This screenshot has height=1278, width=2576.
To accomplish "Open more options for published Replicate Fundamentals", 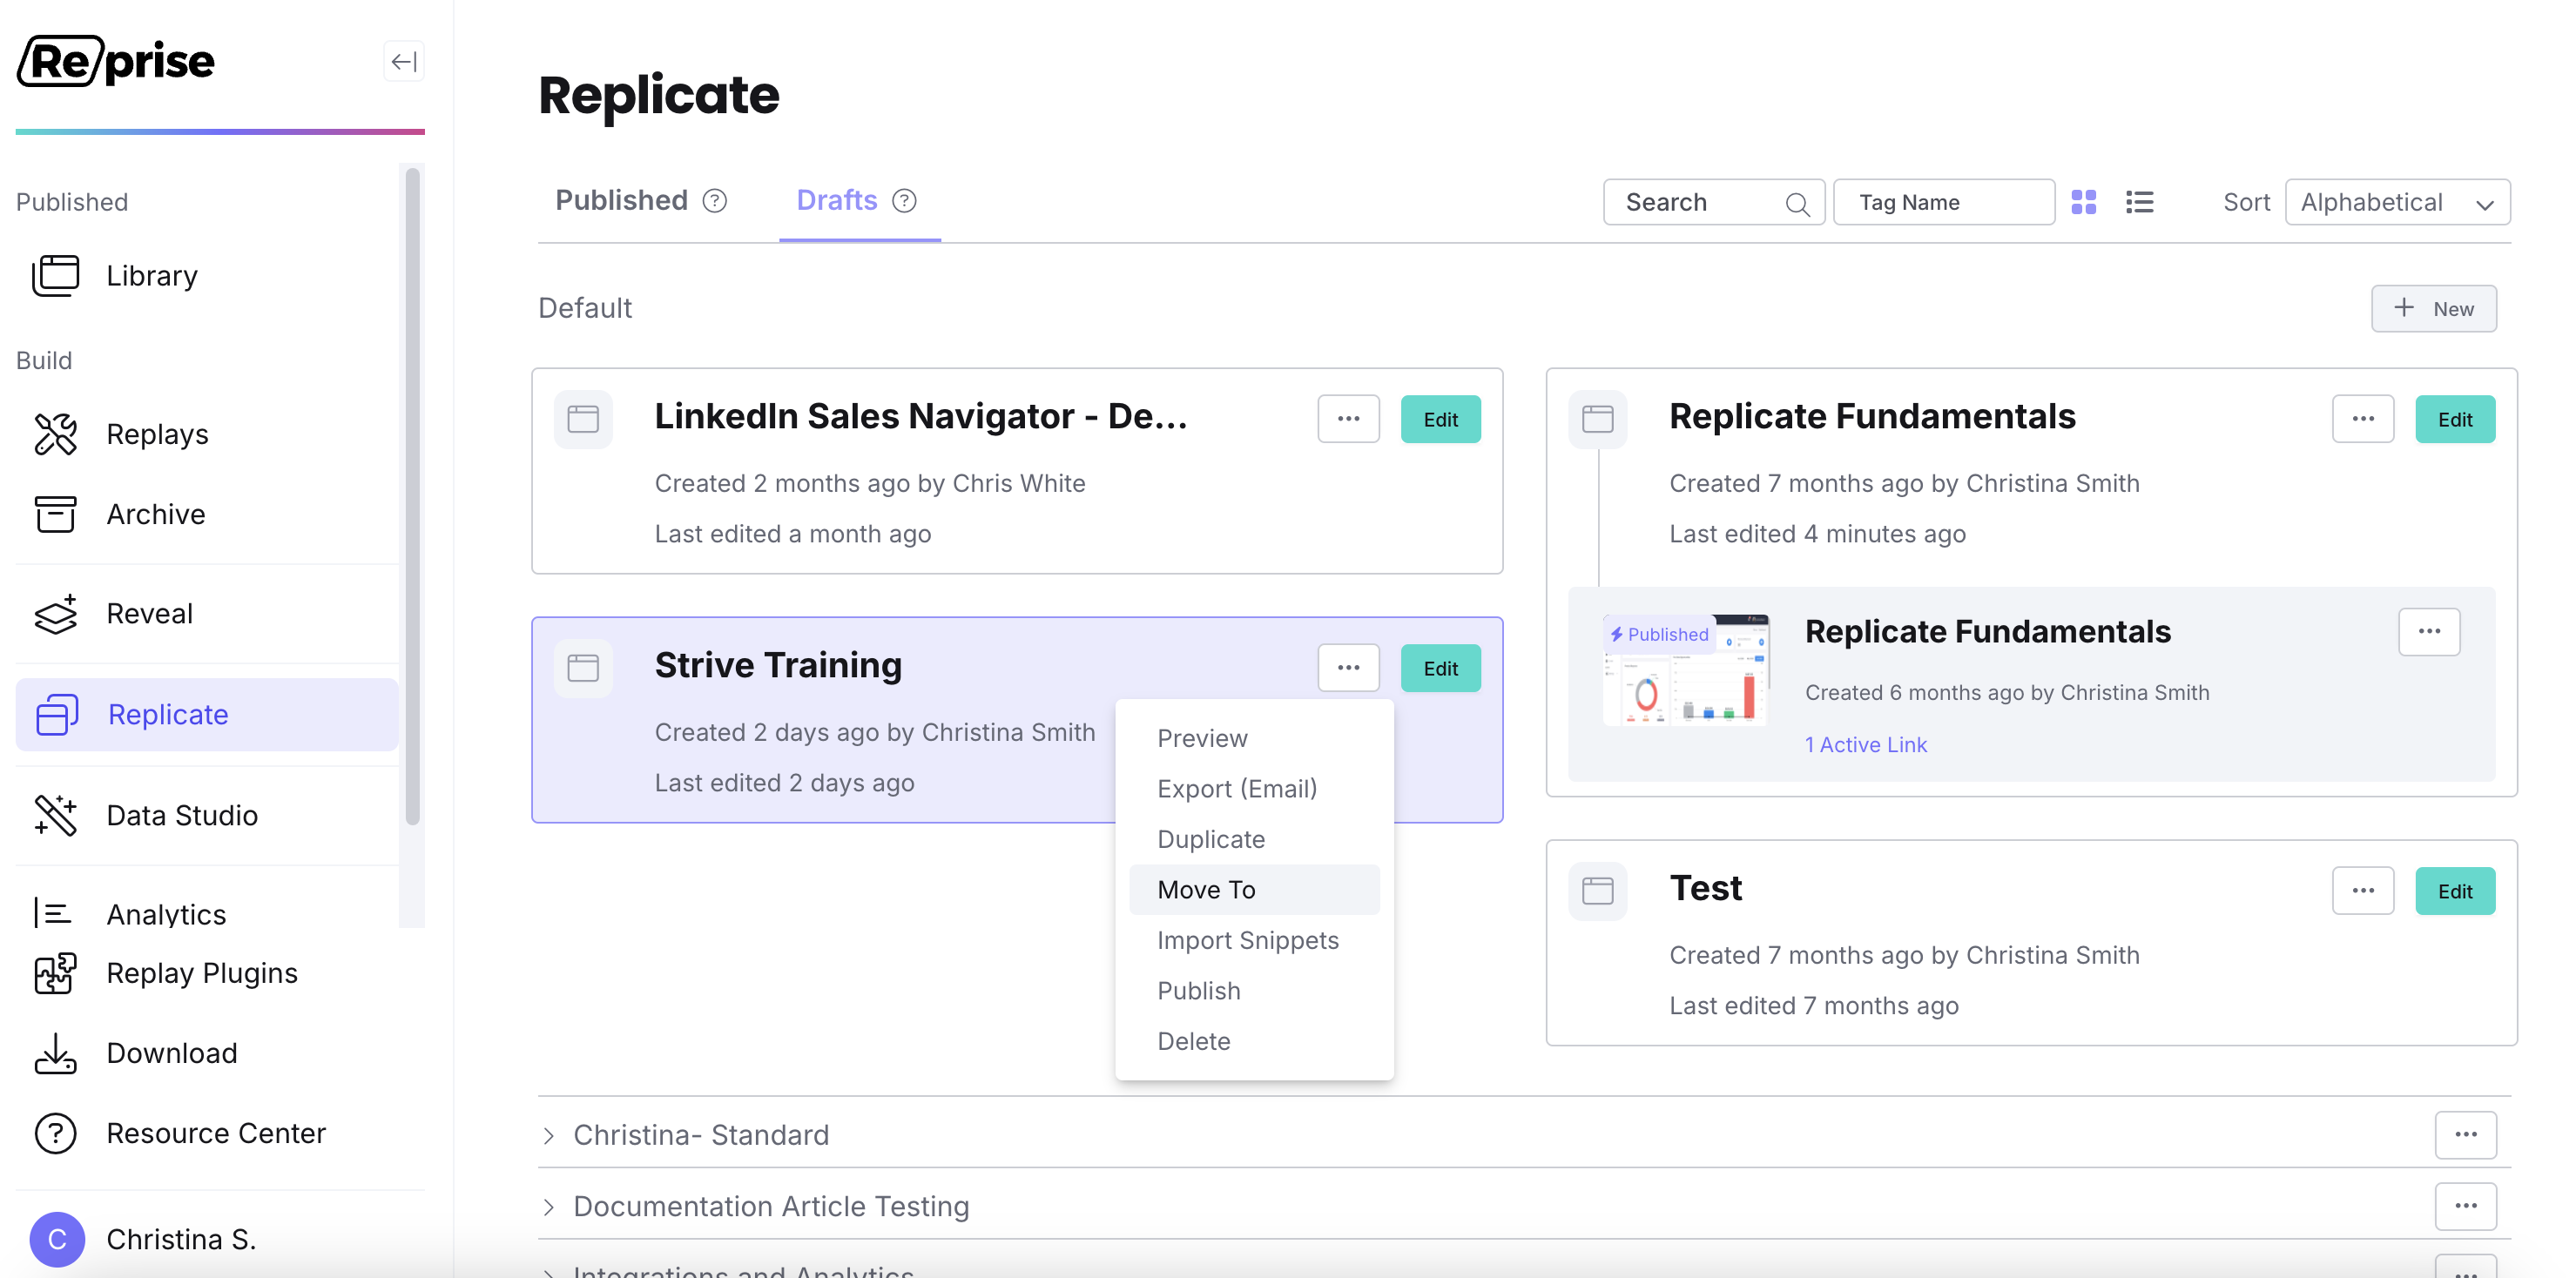I will (2429, 632).
